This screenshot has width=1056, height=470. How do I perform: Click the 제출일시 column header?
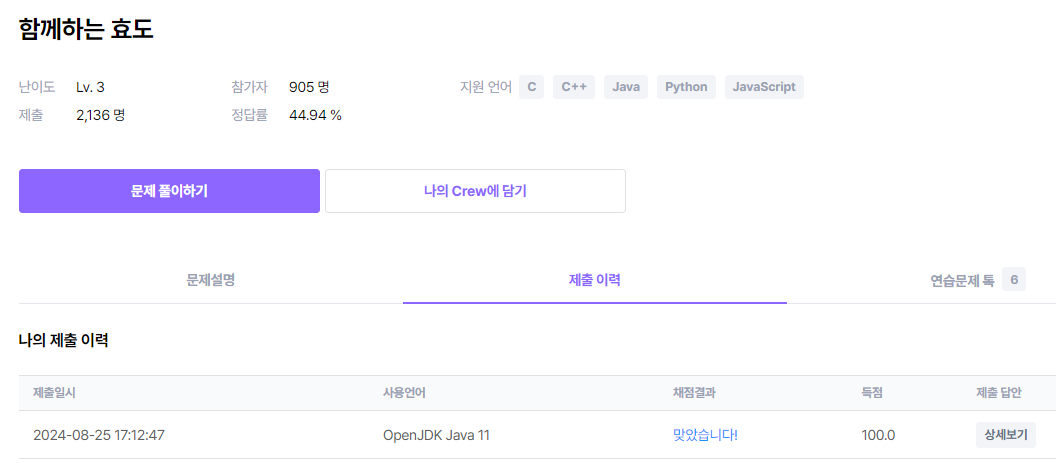pyautogui.click(x=54, y=393)
